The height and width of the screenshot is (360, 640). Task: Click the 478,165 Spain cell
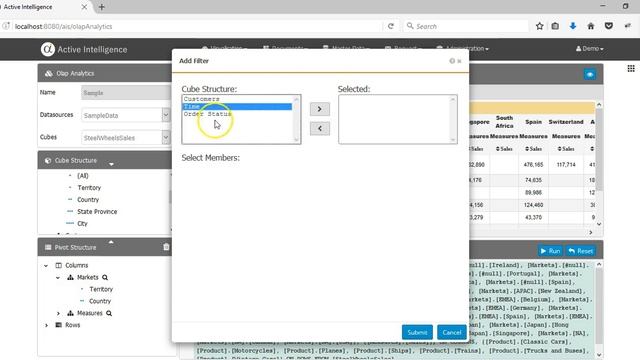(x=533, y=165)
